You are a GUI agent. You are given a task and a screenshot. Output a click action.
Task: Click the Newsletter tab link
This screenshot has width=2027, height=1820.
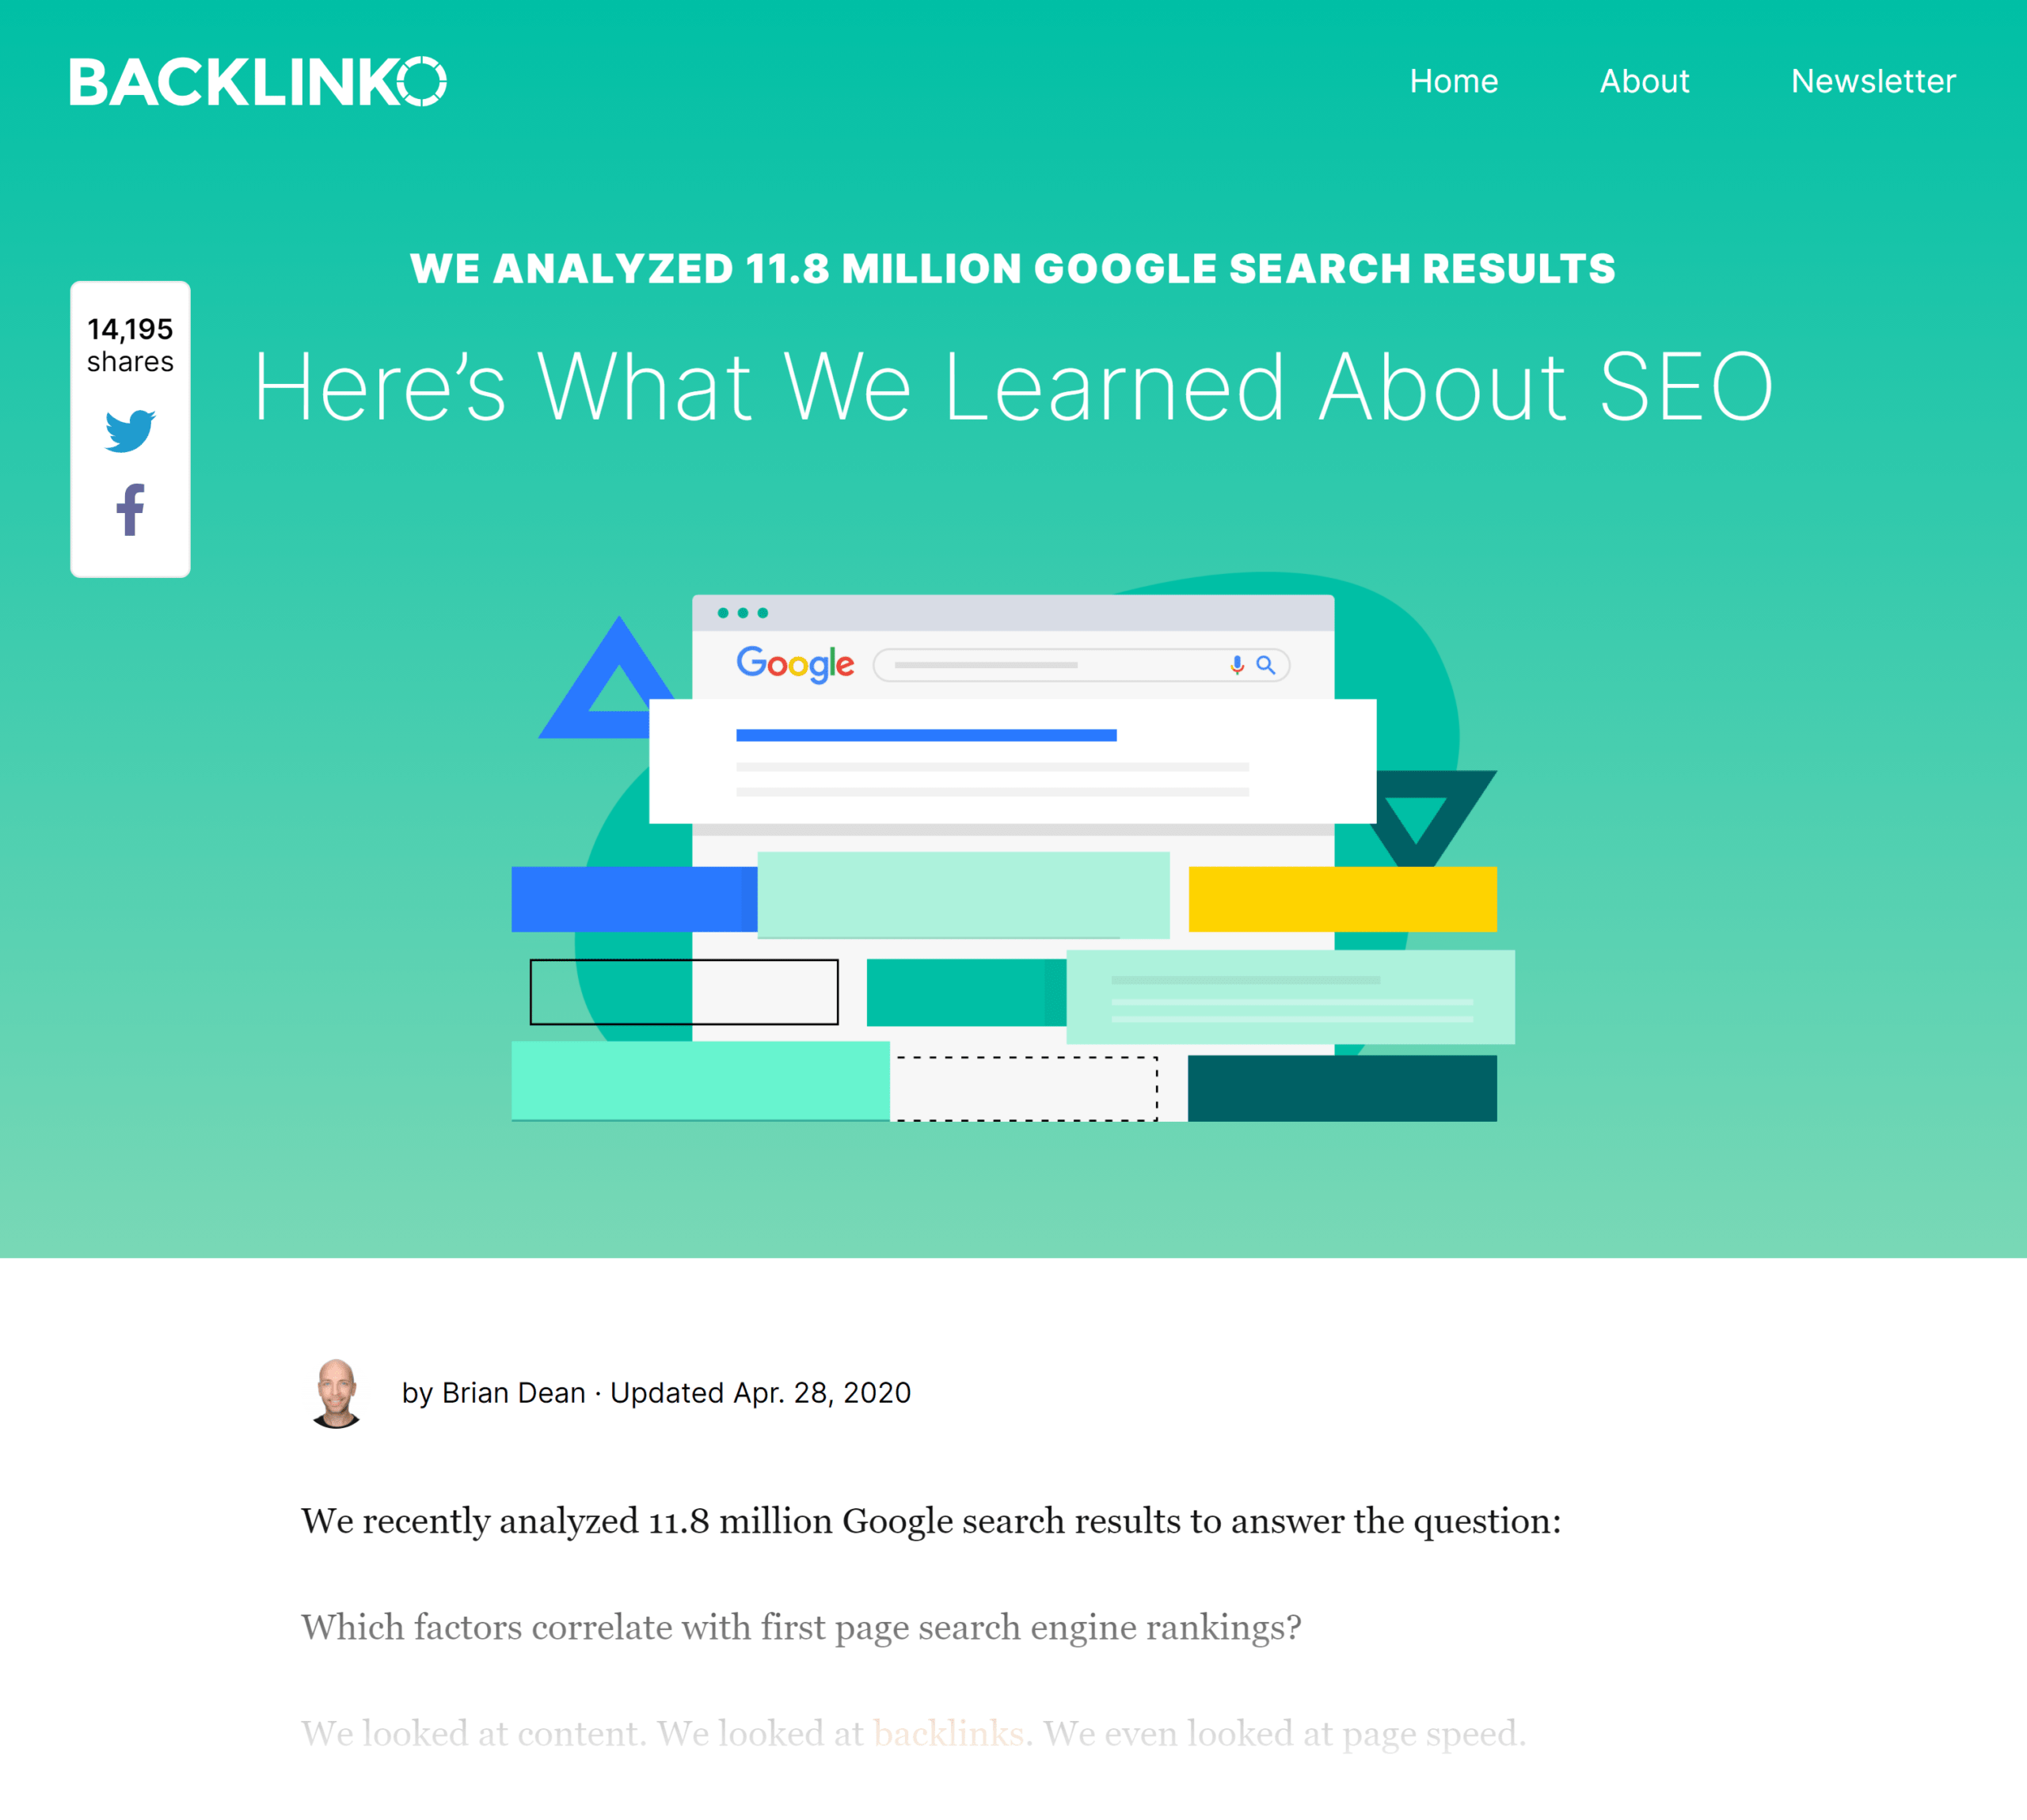click(1873, 79)
